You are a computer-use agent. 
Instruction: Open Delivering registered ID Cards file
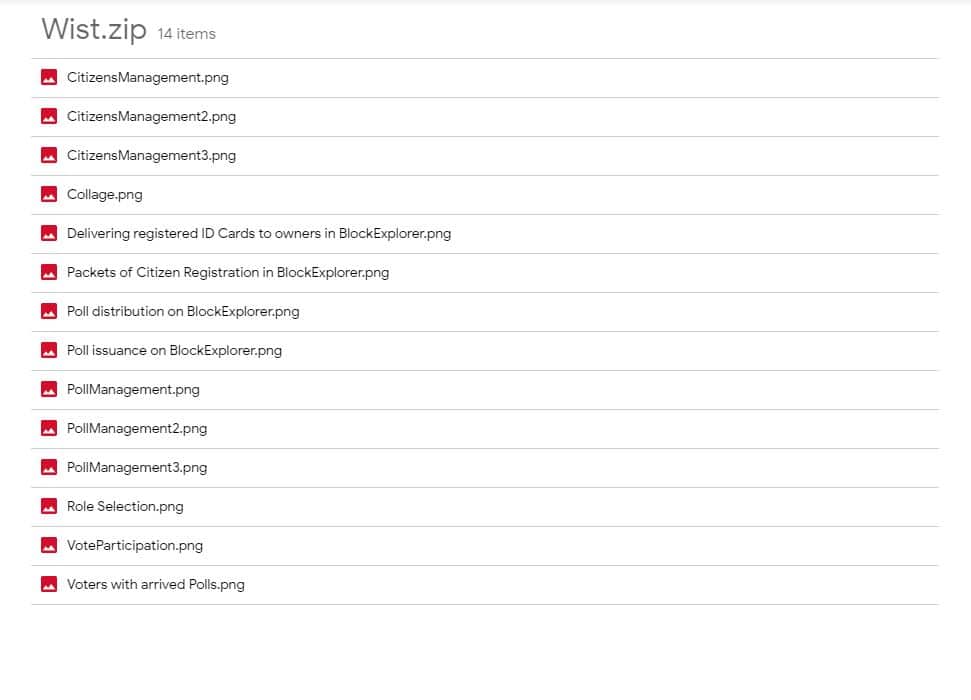tap(258, 234)
